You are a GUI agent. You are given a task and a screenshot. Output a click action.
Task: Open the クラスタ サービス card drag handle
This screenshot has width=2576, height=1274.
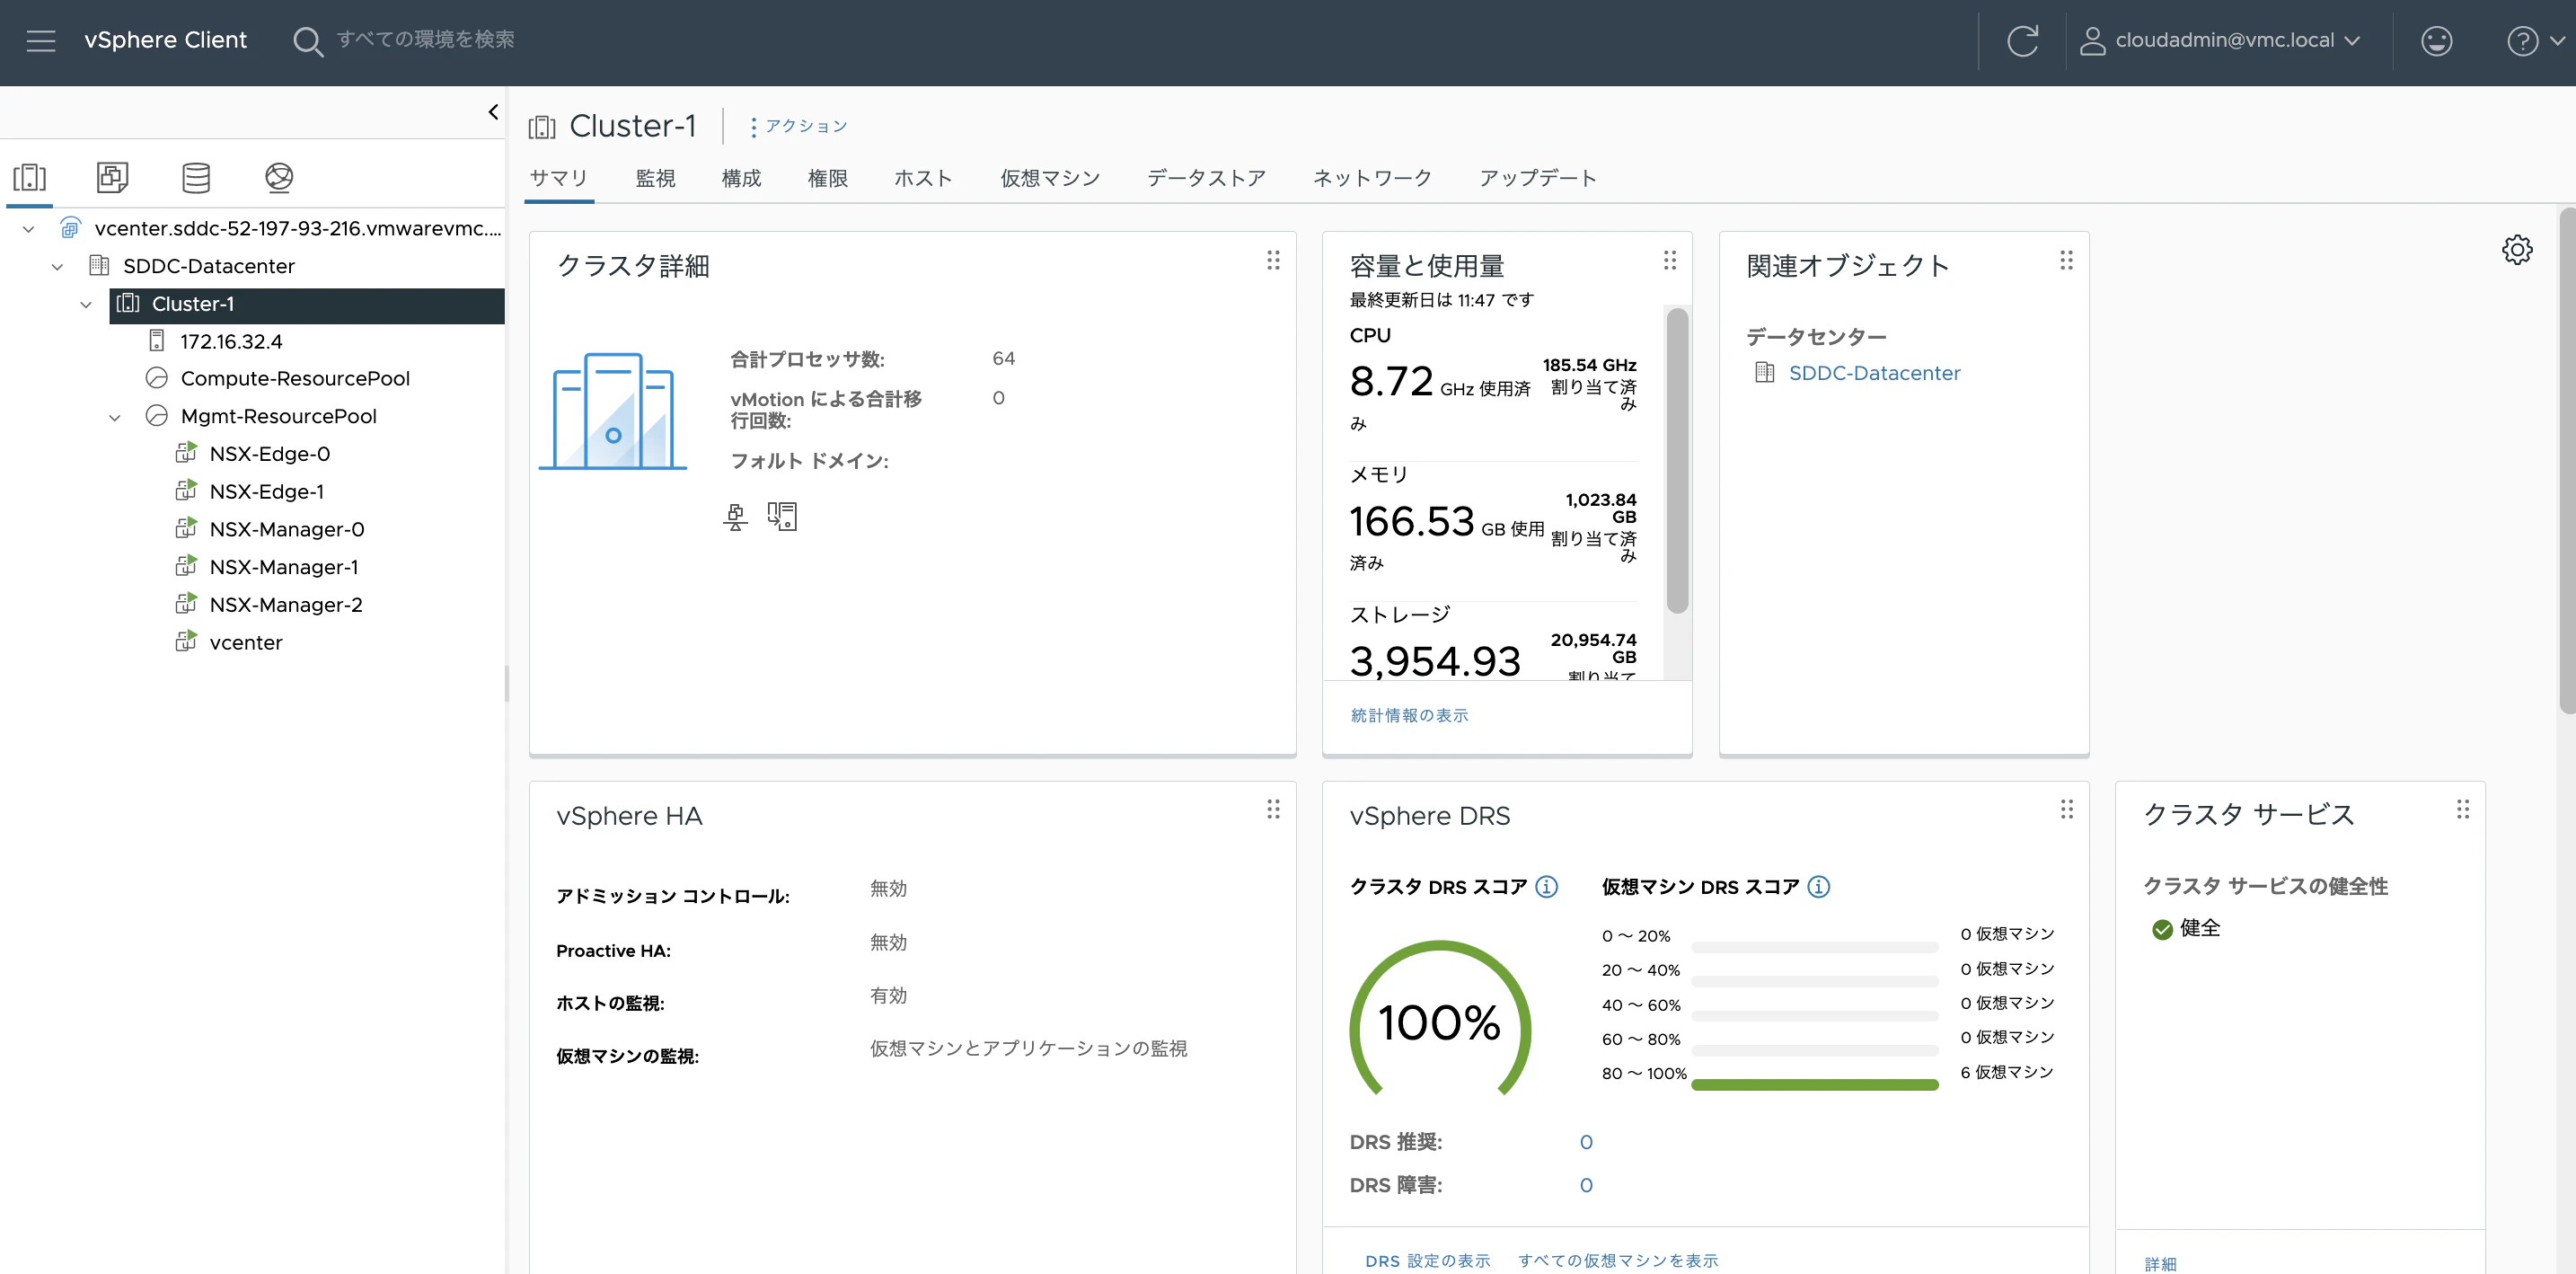tap(2462, 809)
